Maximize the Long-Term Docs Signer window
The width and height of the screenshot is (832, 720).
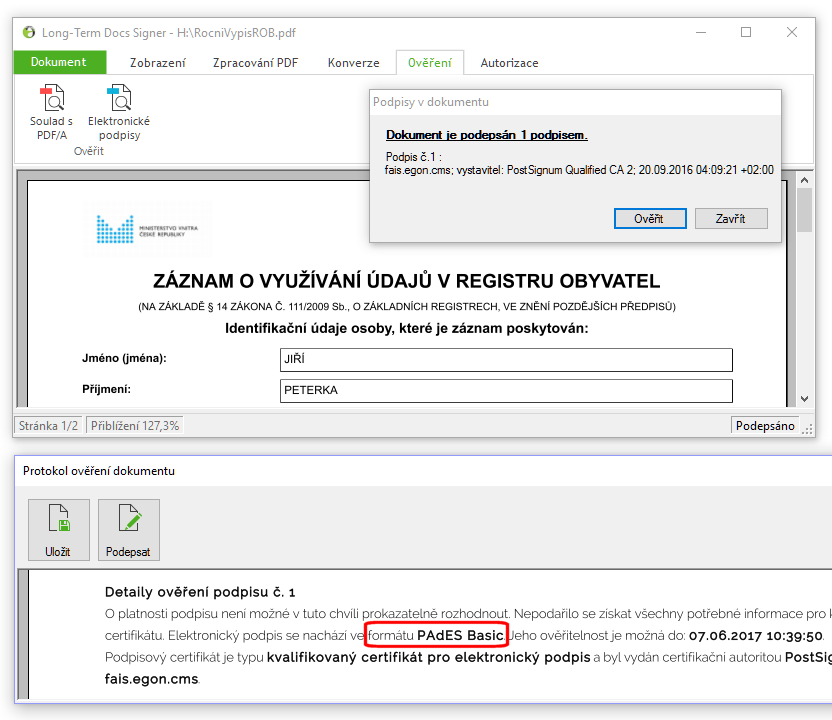pos(746,32)
